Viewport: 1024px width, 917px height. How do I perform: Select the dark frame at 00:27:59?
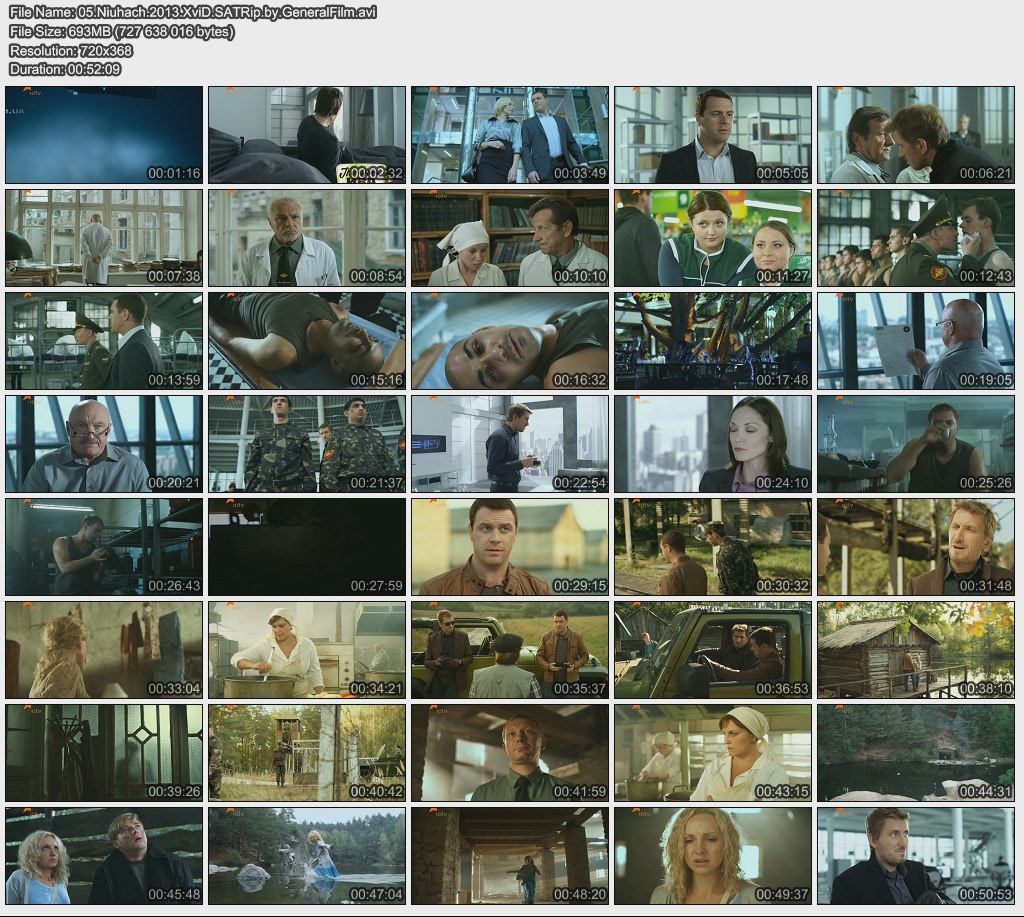pyautogui.click(x=307, y=547)
